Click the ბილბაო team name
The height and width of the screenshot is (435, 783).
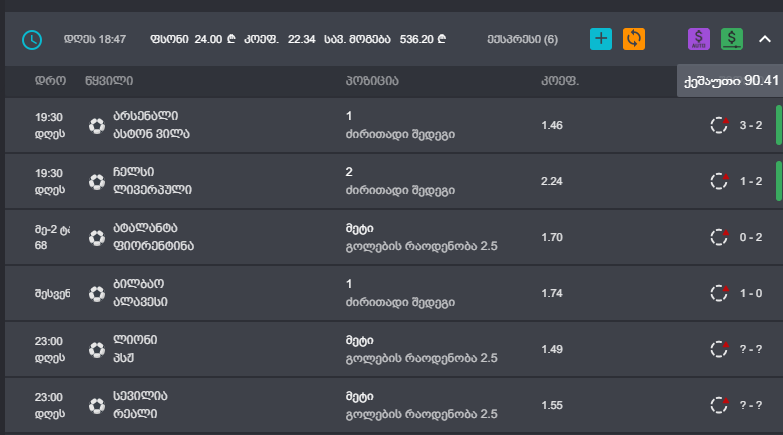click(x=138, y=284)
